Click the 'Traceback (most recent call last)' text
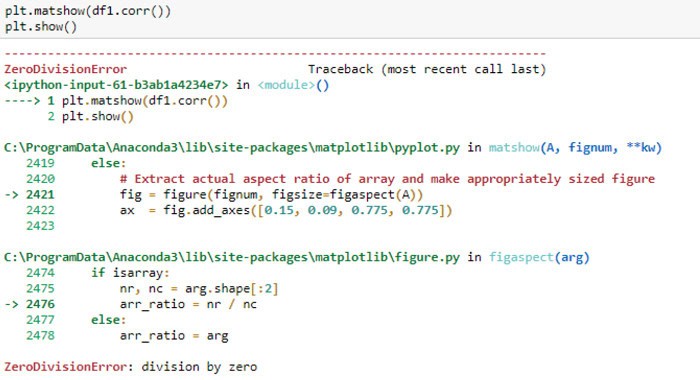Viewport: 700px width, 380px height. (427, 69)
